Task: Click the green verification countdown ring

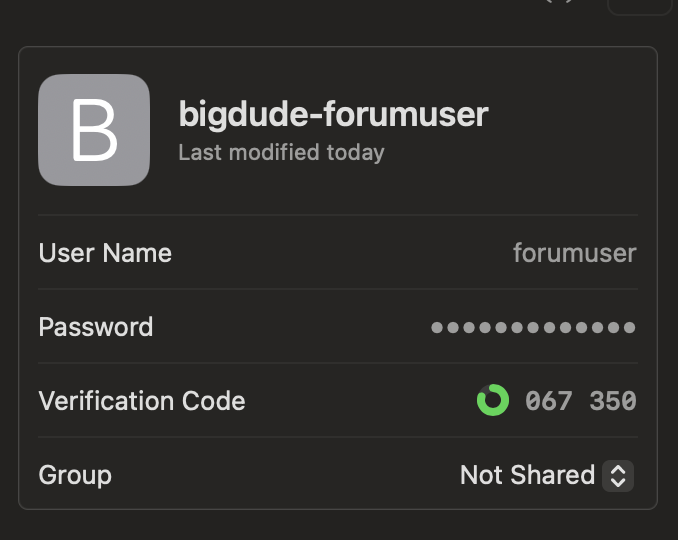Action: coord(493,400)
